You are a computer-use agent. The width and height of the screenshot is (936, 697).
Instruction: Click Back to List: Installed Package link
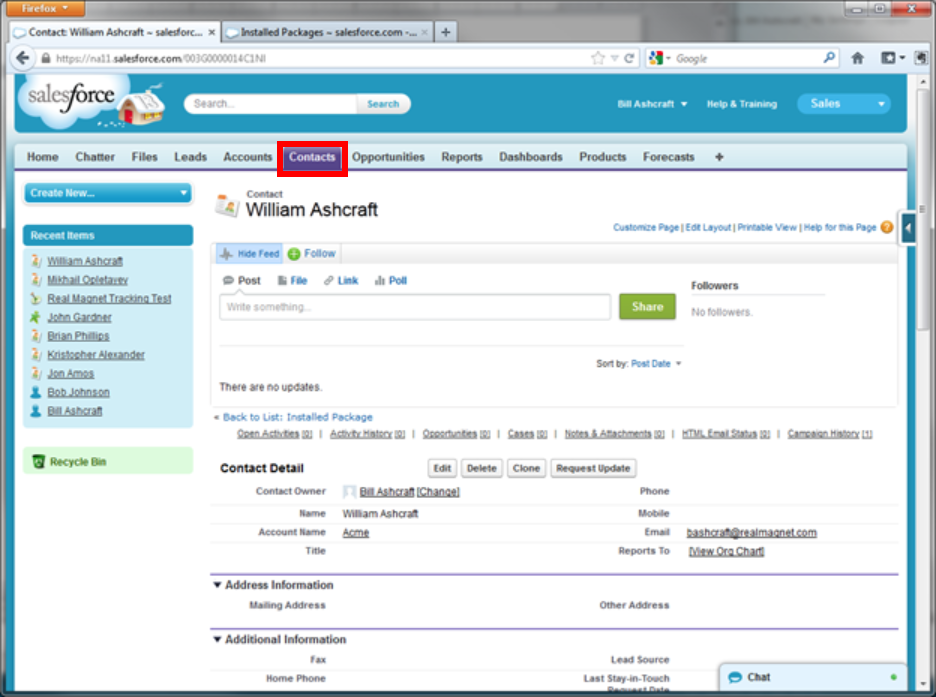[x=297, y=417]
